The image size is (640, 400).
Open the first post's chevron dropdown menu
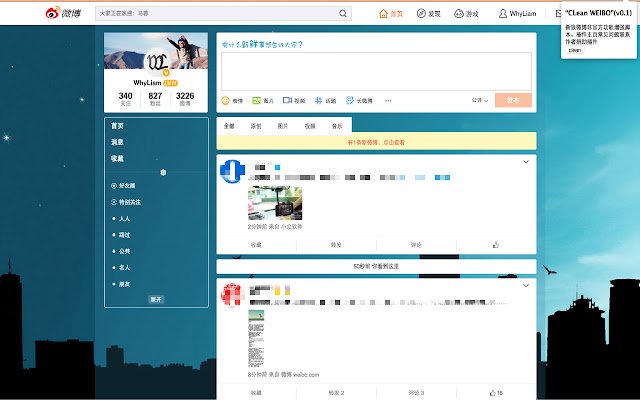(526, 162)
